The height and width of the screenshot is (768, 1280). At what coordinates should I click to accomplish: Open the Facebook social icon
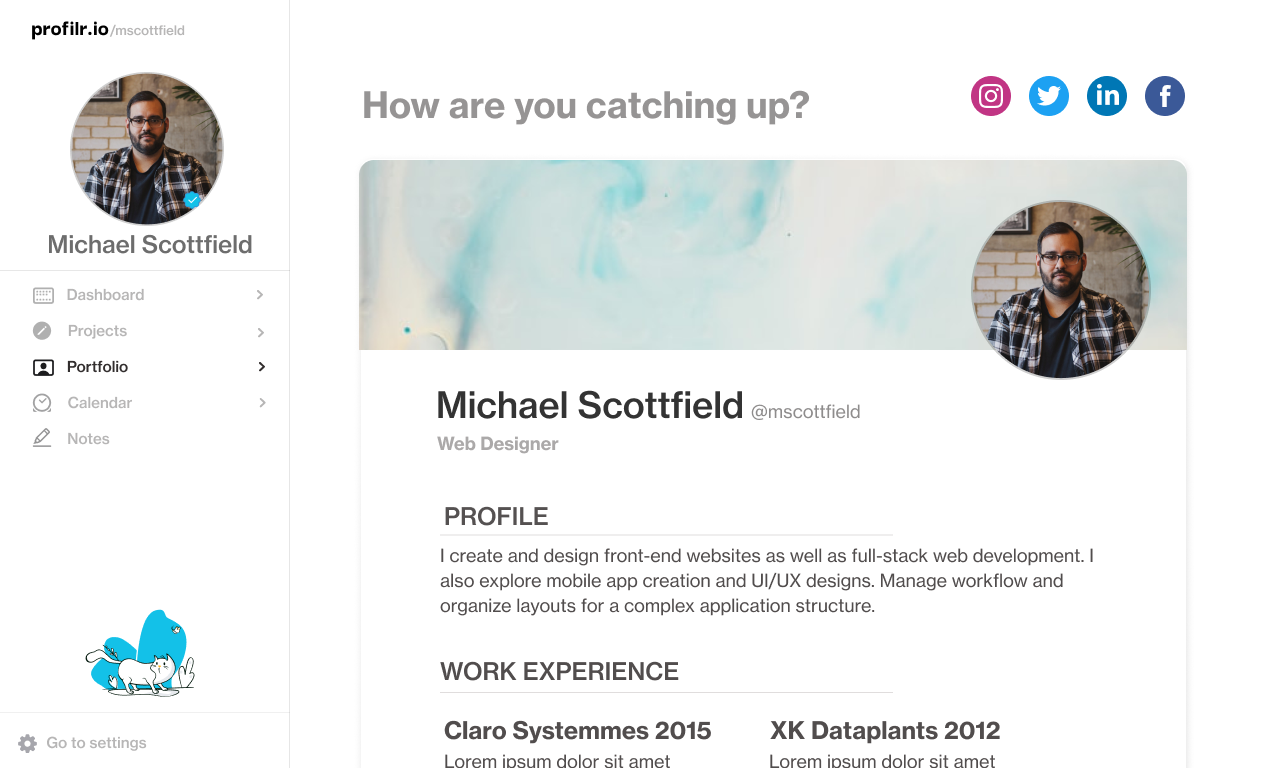(x=1165, y=96)
